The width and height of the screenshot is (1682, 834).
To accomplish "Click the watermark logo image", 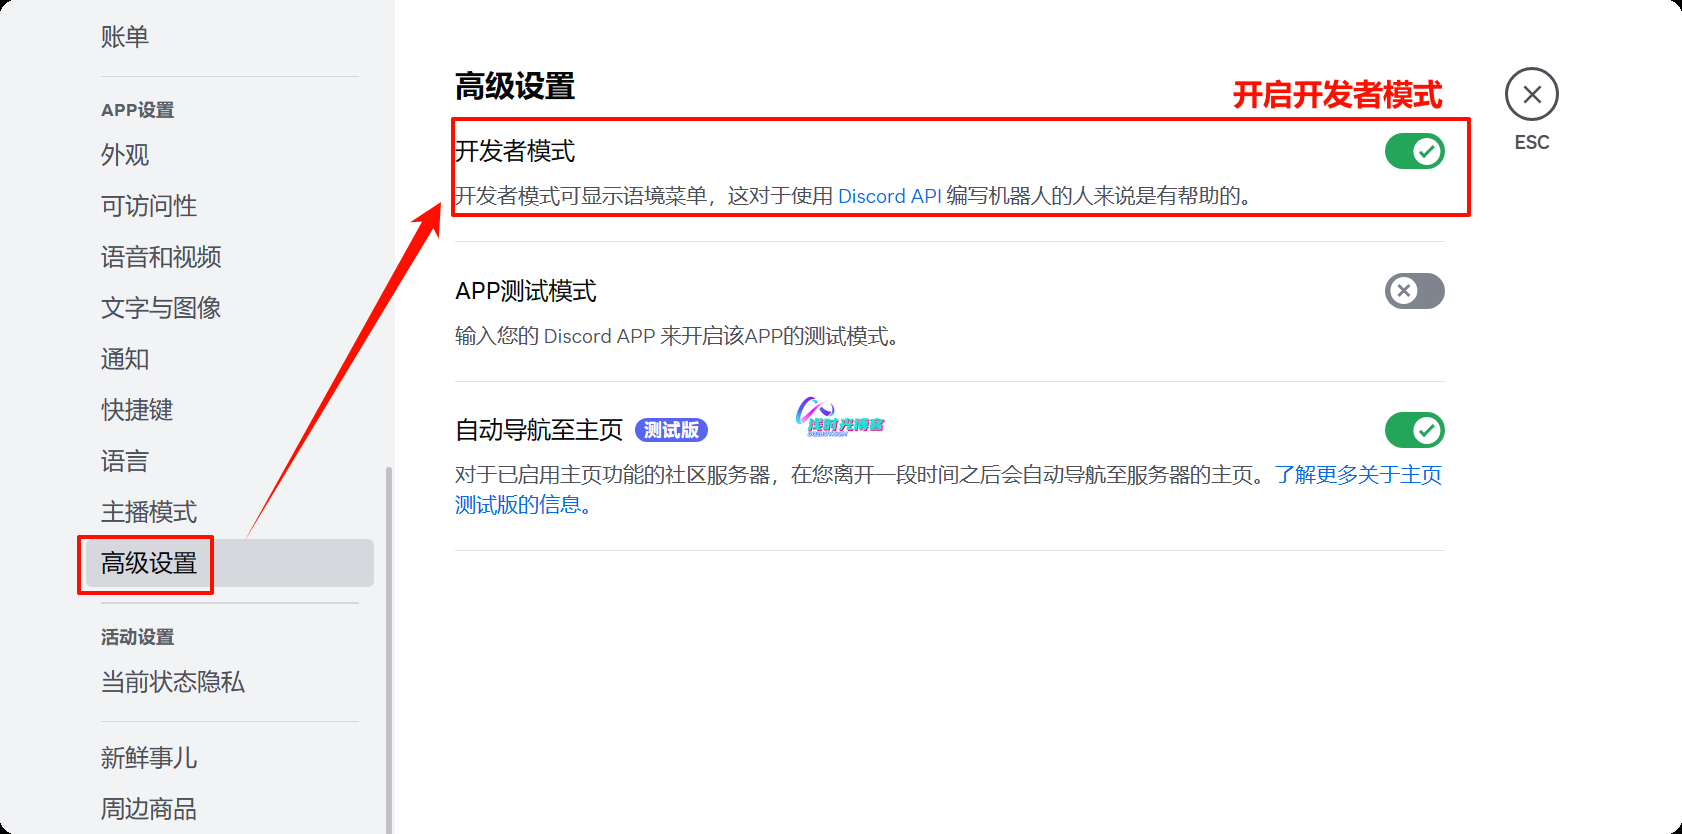I will coord(839,415).
